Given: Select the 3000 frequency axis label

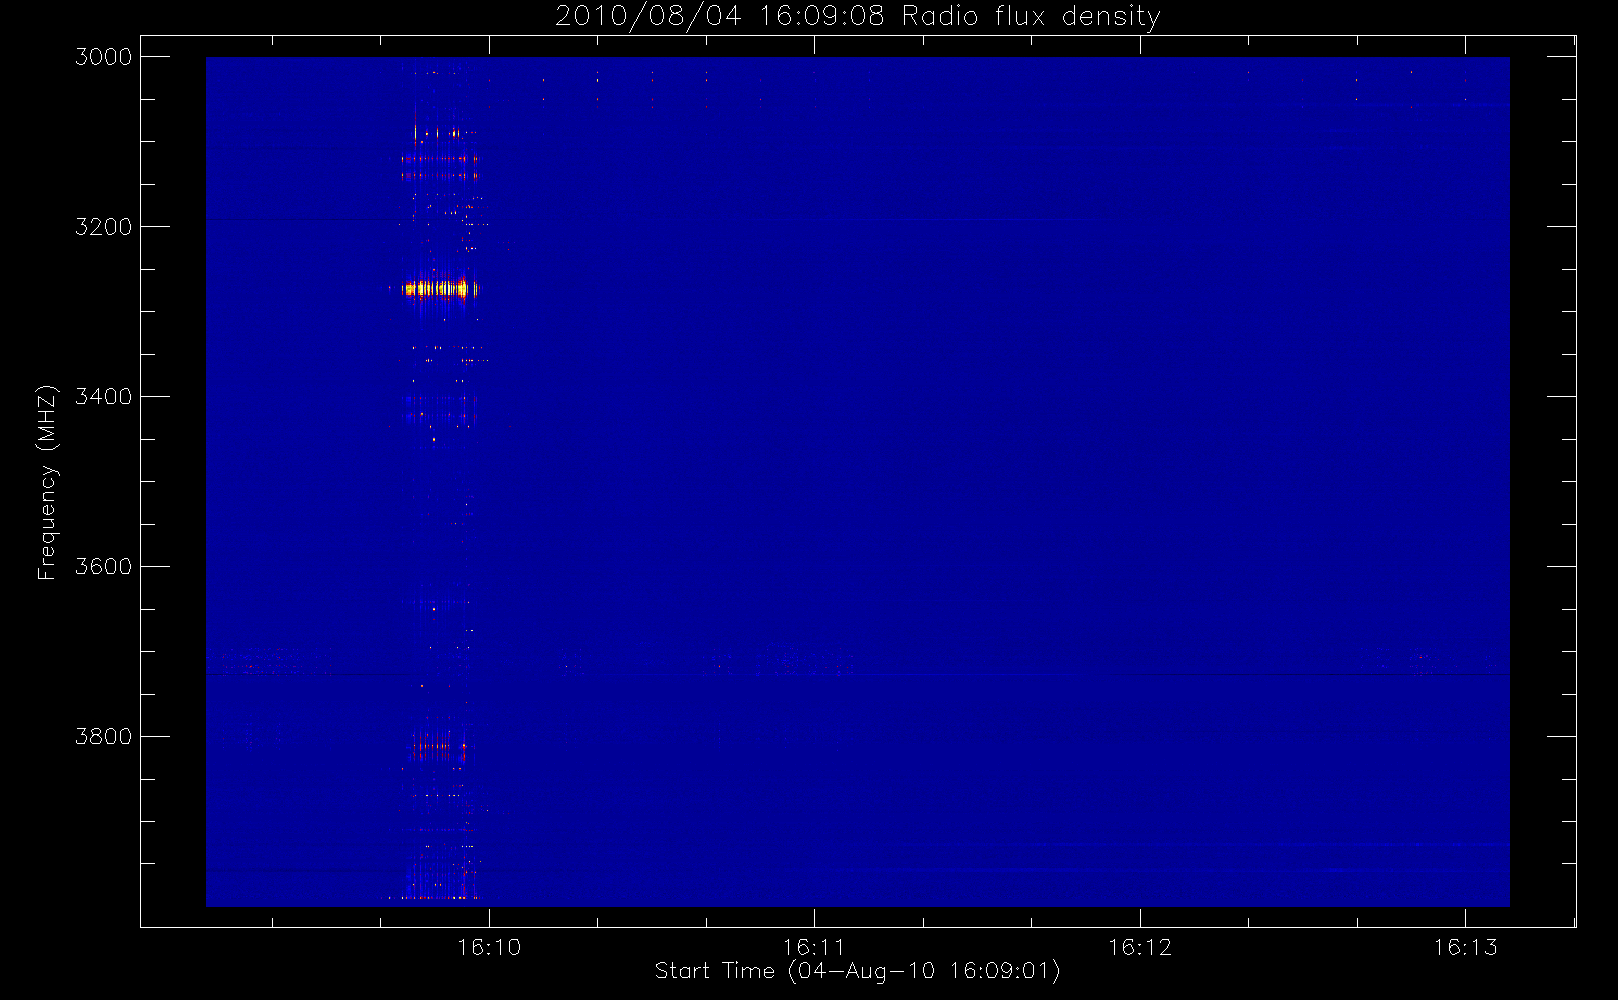Looking at the screenshot, I should click(x=104, y=57).
